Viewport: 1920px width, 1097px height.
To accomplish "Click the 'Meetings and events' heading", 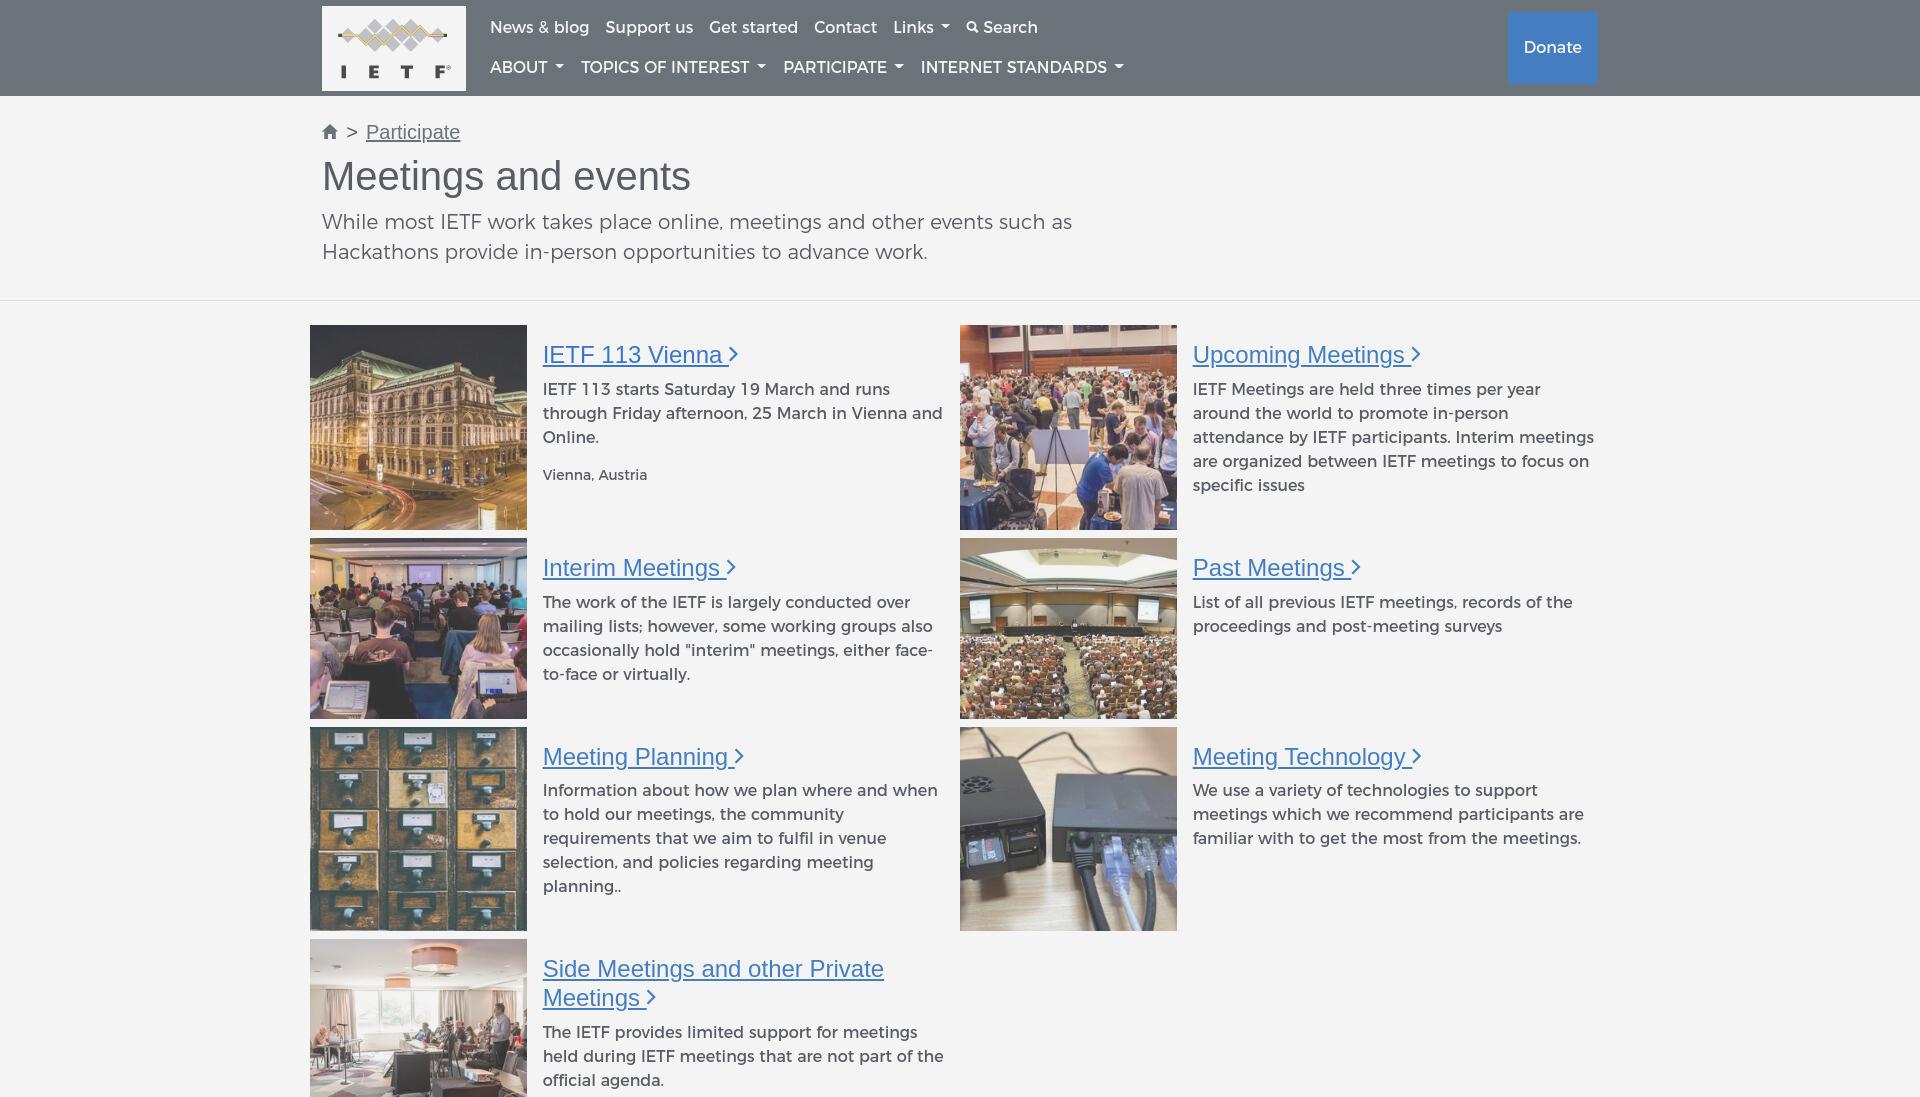I will tap(506, 176).
